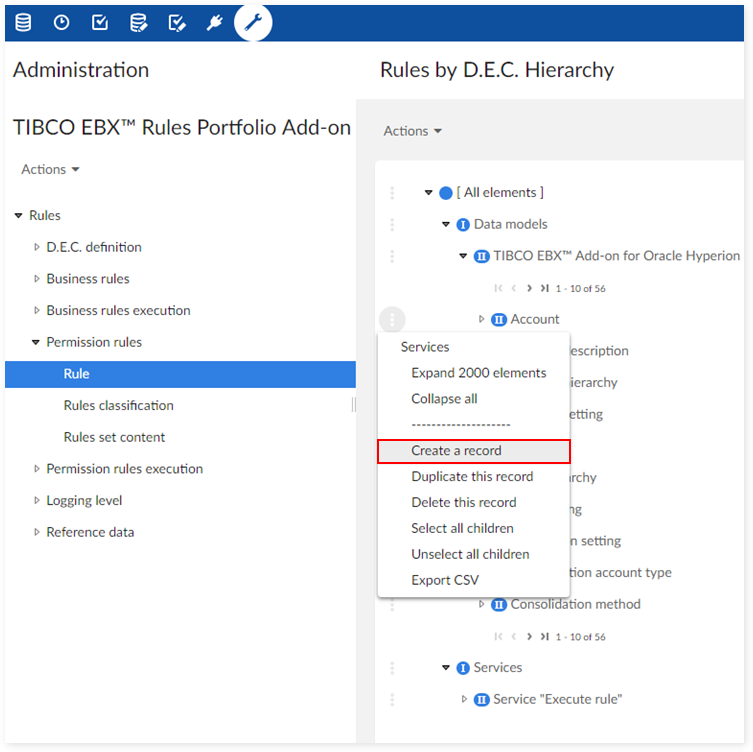Image resolution: width=753 pixels, height=752 pixels.
Task: Choose Unselect all children menu entry
Action: [474, 555]
